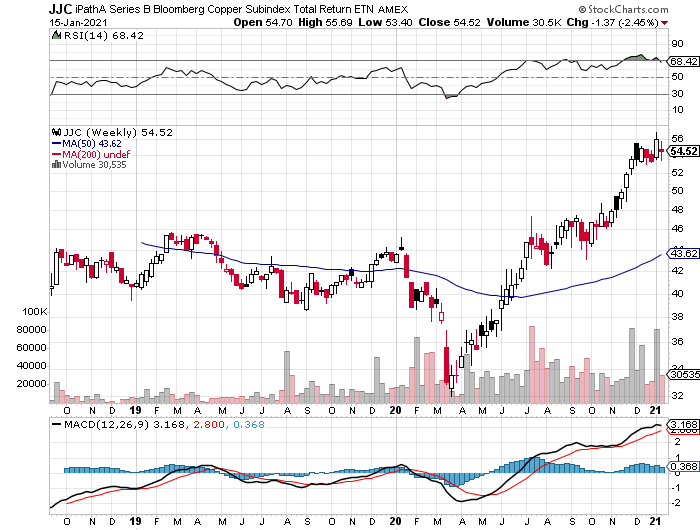Viewport: 700px width, 530px height.
Task: Click the 30535 volume tag on the right axis
Action: click(x=683, y=374)
